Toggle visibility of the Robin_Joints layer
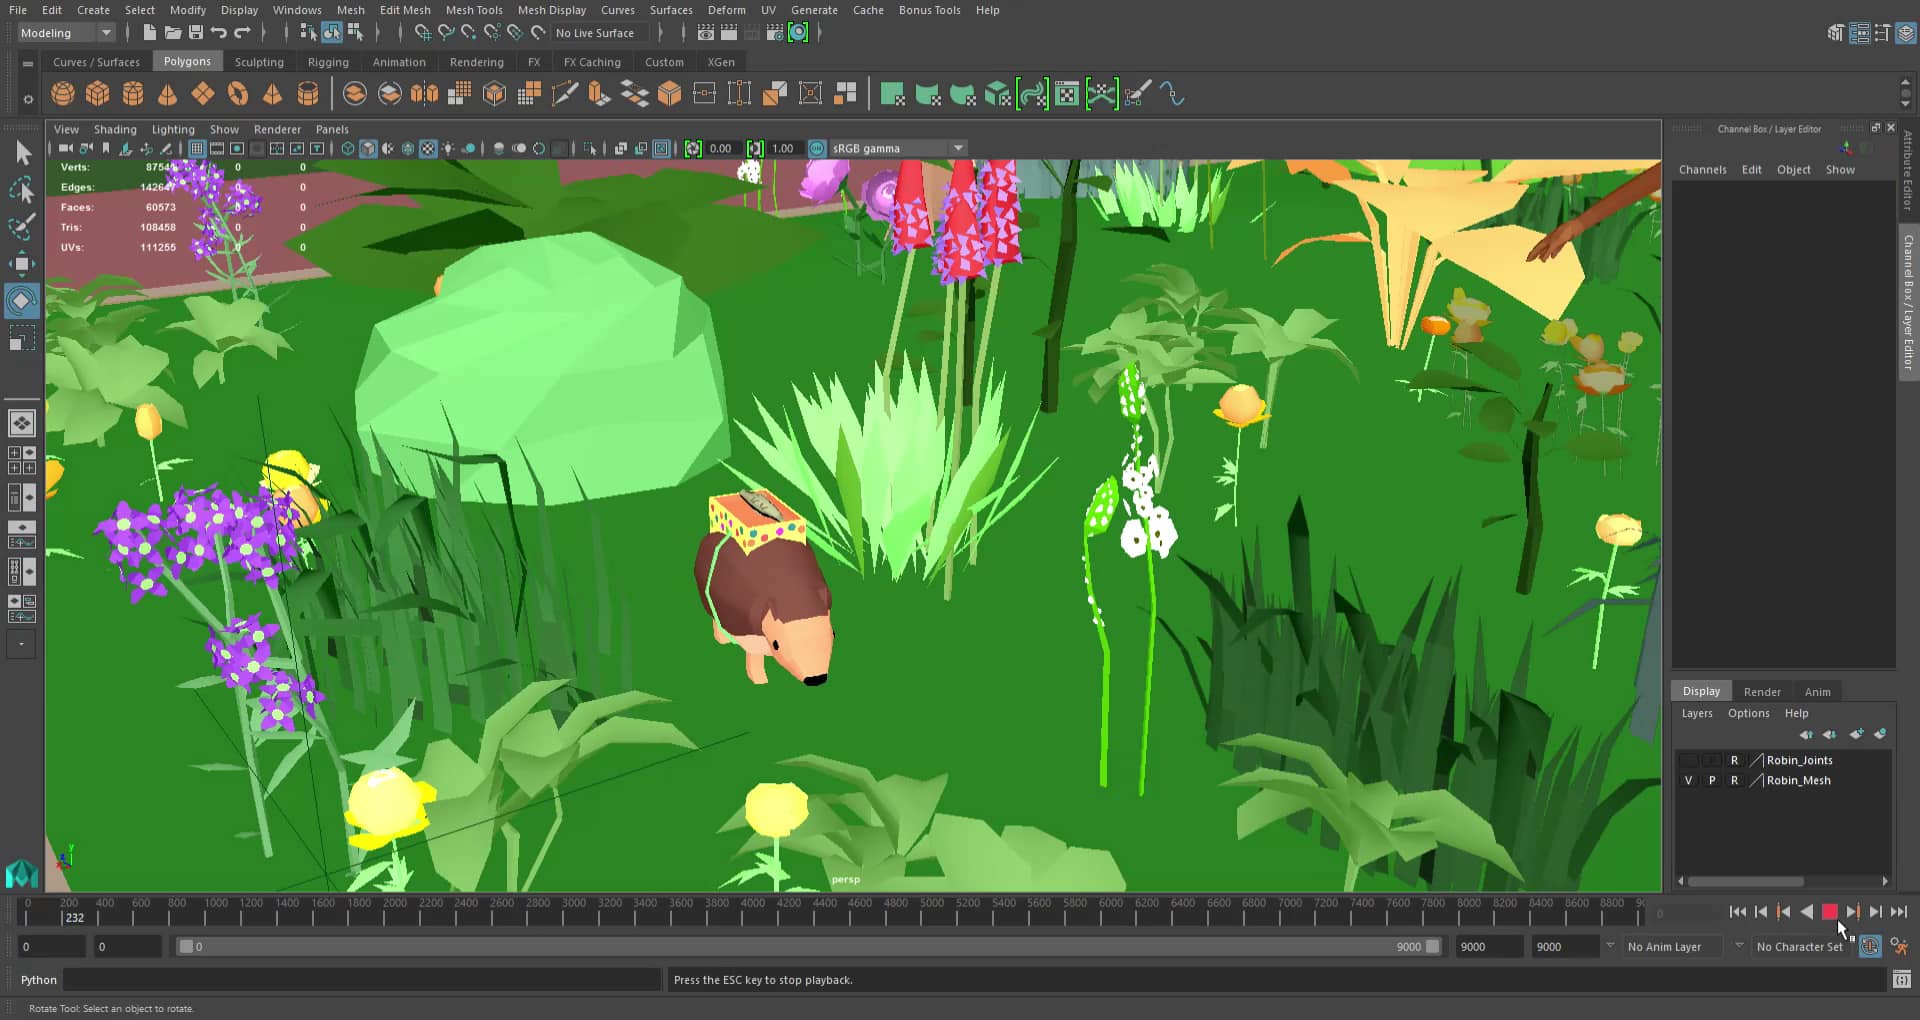 point(1688,760)
